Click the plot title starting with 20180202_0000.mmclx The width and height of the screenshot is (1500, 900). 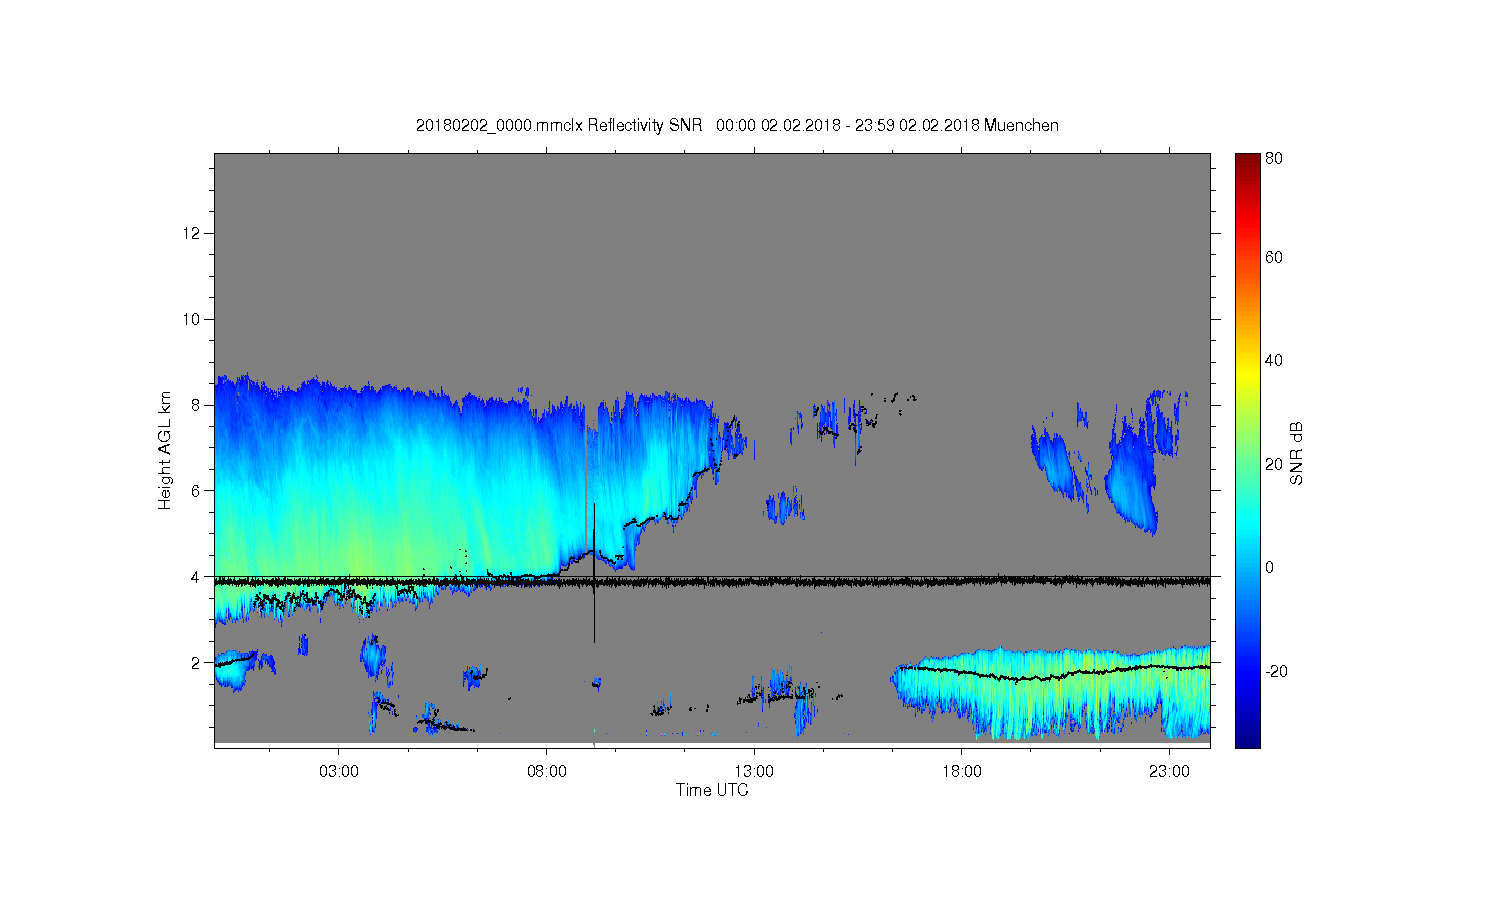(x=737, y=126)
